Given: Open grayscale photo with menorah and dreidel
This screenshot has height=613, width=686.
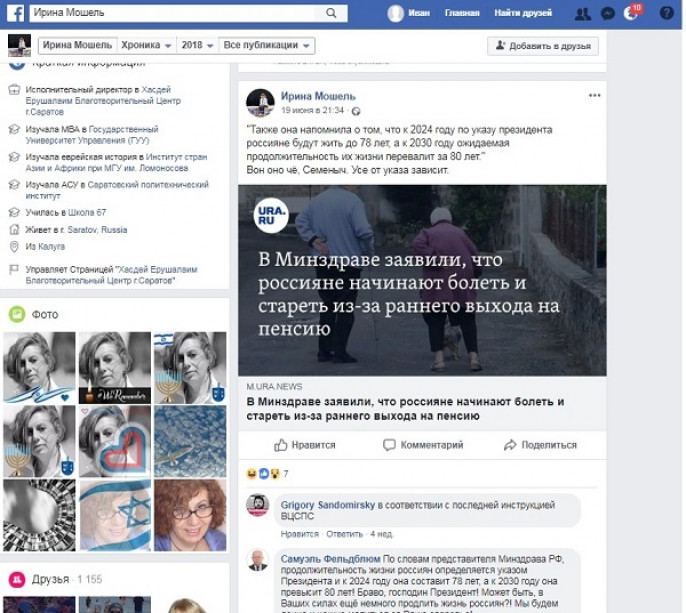Looking at the screenshot, I should pos(39,441).
